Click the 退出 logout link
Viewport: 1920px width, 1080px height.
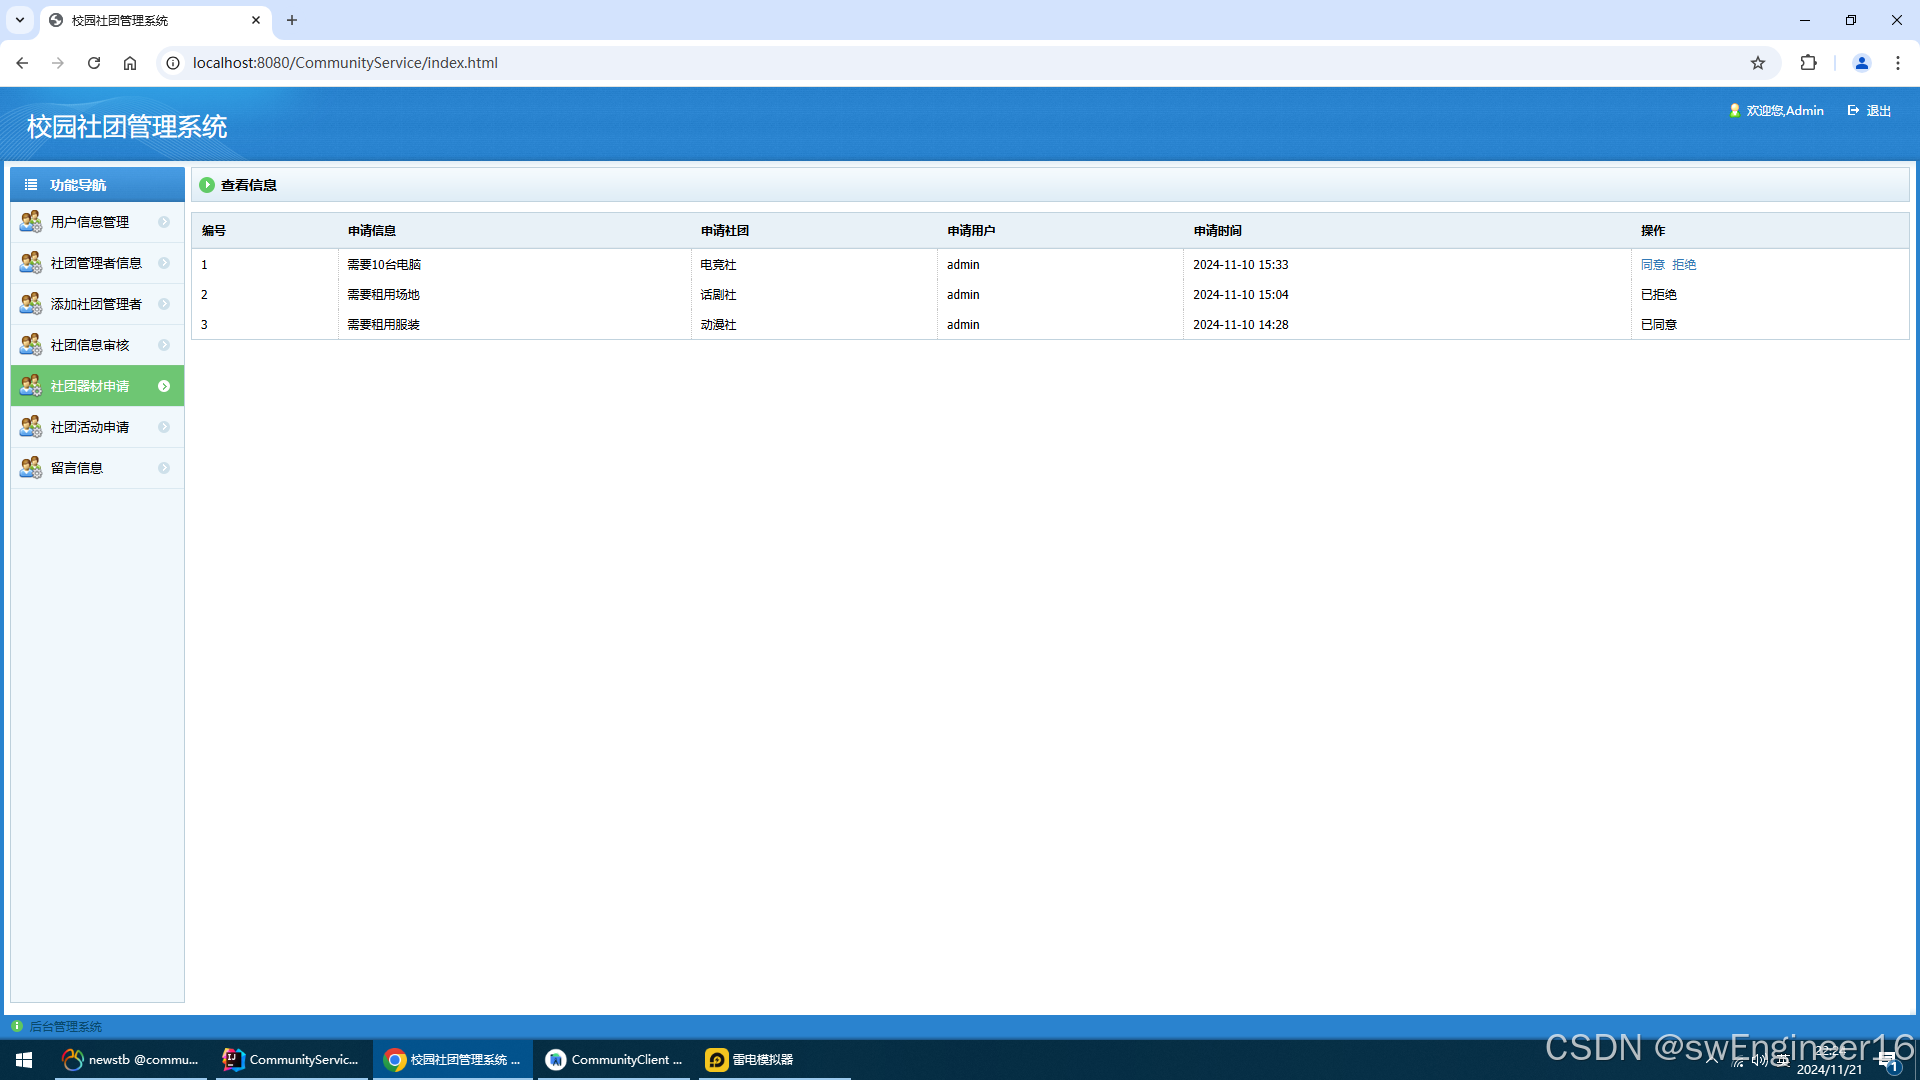[x=1878, y=111]
